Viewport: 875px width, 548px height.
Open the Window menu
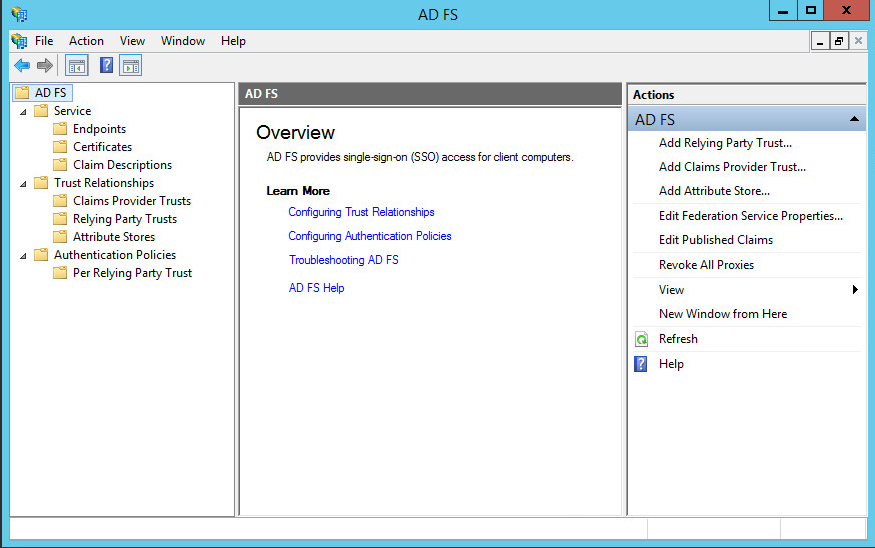click(183, 41)
